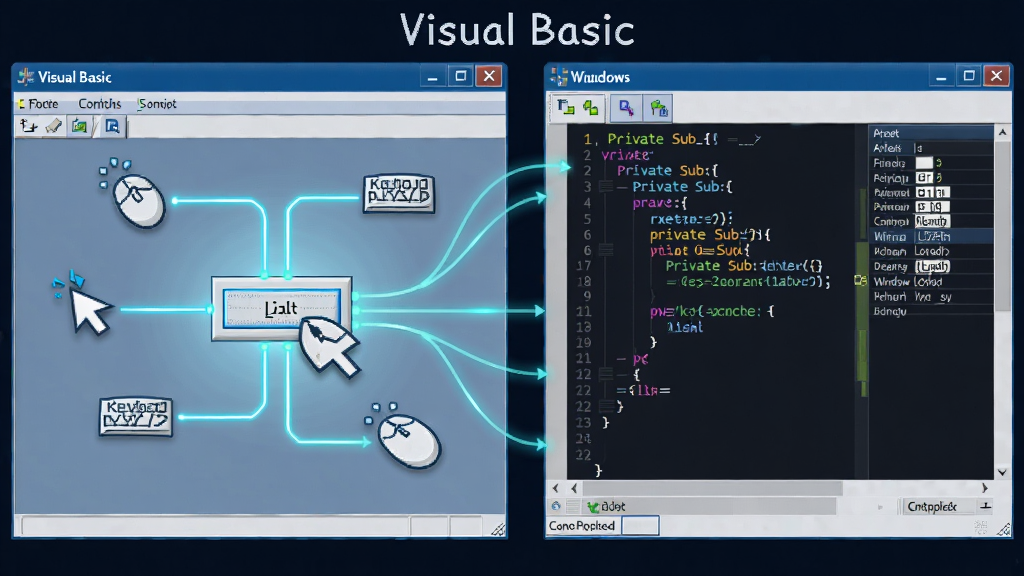Click the status bar field of Visual Basic window

click(x=216, y=526)
